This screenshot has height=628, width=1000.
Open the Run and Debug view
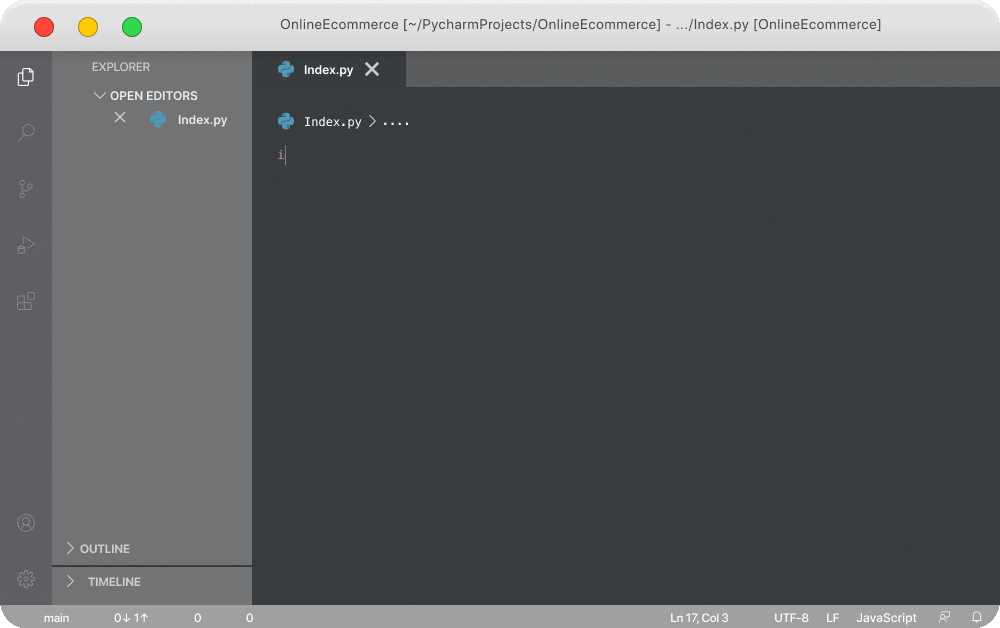[x=26, y=245]
